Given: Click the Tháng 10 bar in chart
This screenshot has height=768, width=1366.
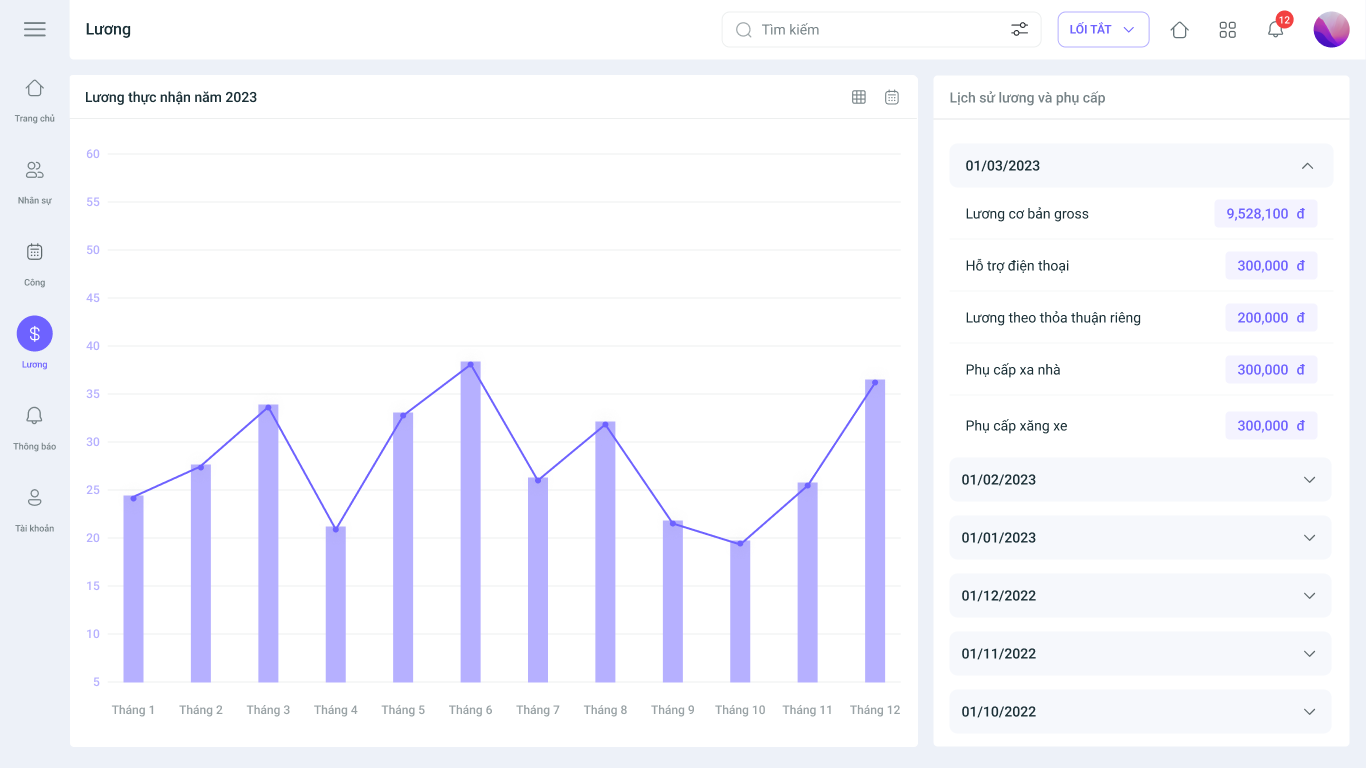Looking at the screenshot, I should tap(740, 612).
